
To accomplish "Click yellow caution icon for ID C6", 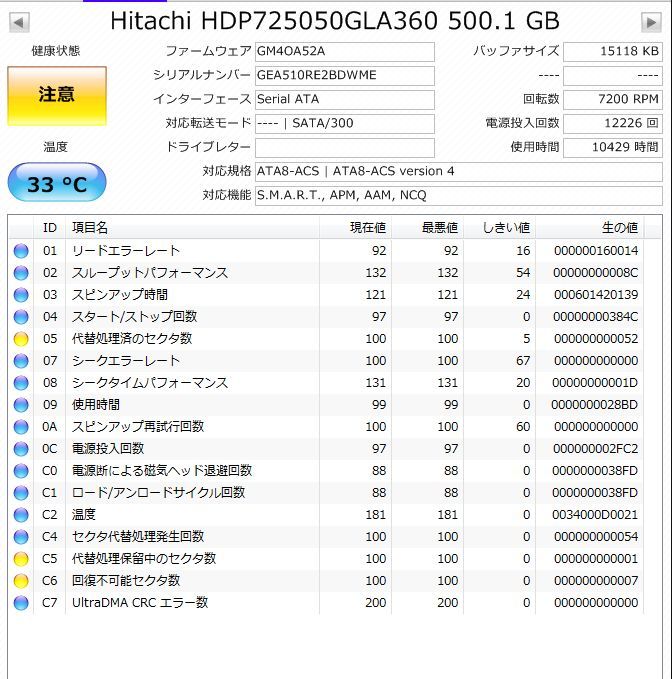I will (21, 582).
